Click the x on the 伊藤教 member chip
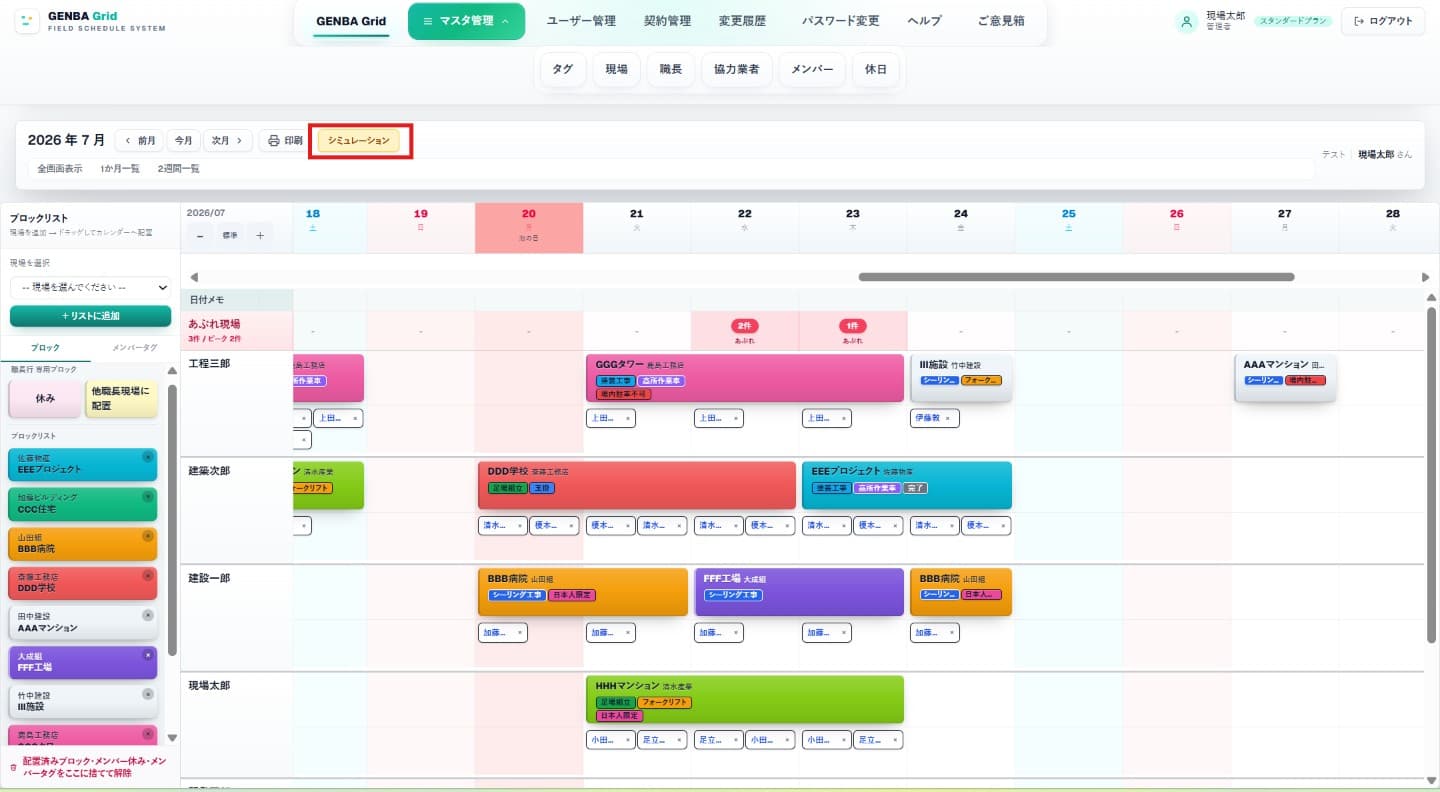 coord(951,418)
